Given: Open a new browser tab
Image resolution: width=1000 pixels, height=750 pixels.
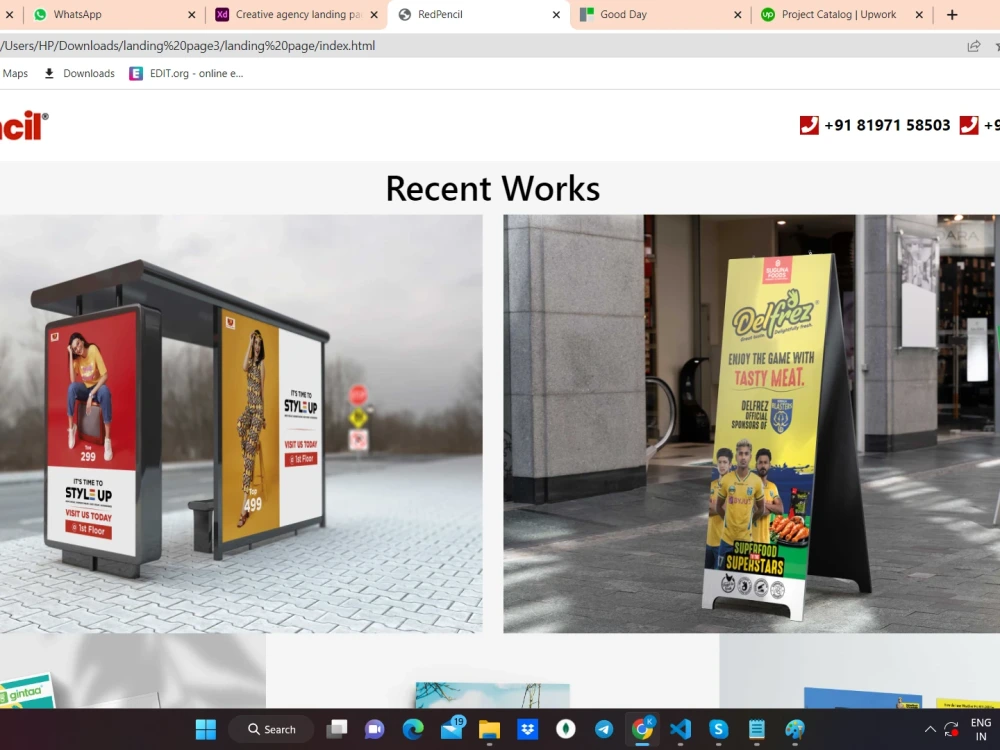Looking at the screenshot, I should [952, 15].
